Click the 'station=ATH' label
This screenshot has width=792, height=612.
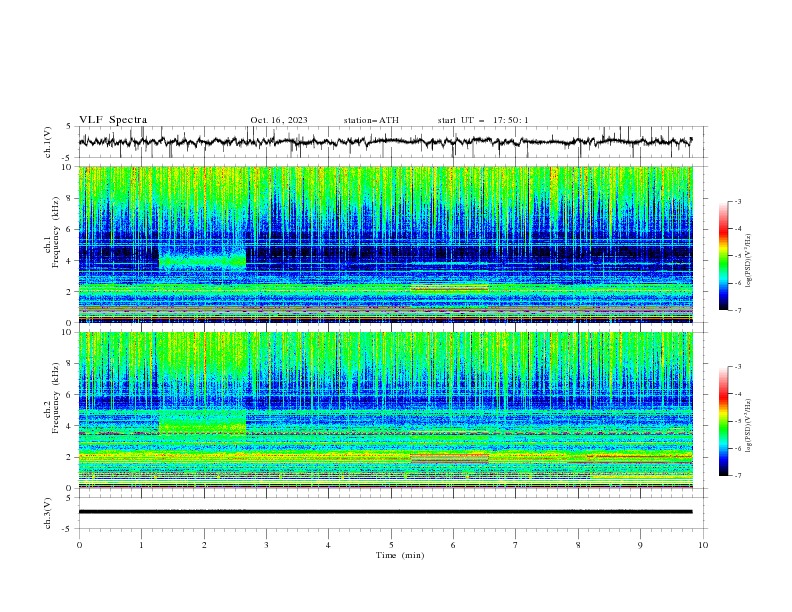click(x=371, y=120)
